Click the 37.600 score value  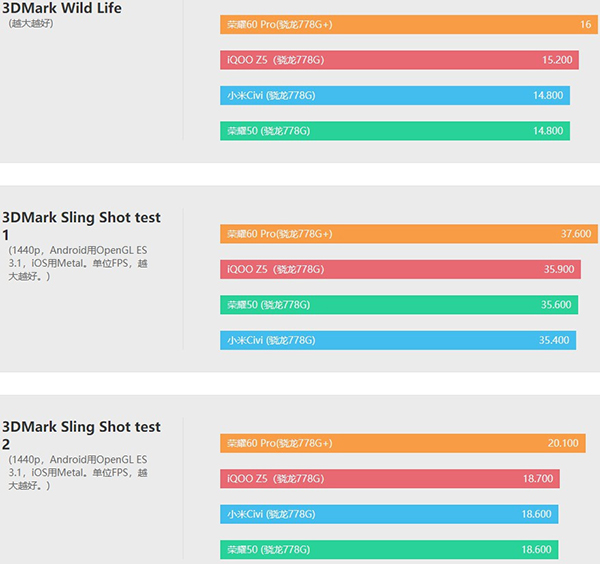pos(575,234)
